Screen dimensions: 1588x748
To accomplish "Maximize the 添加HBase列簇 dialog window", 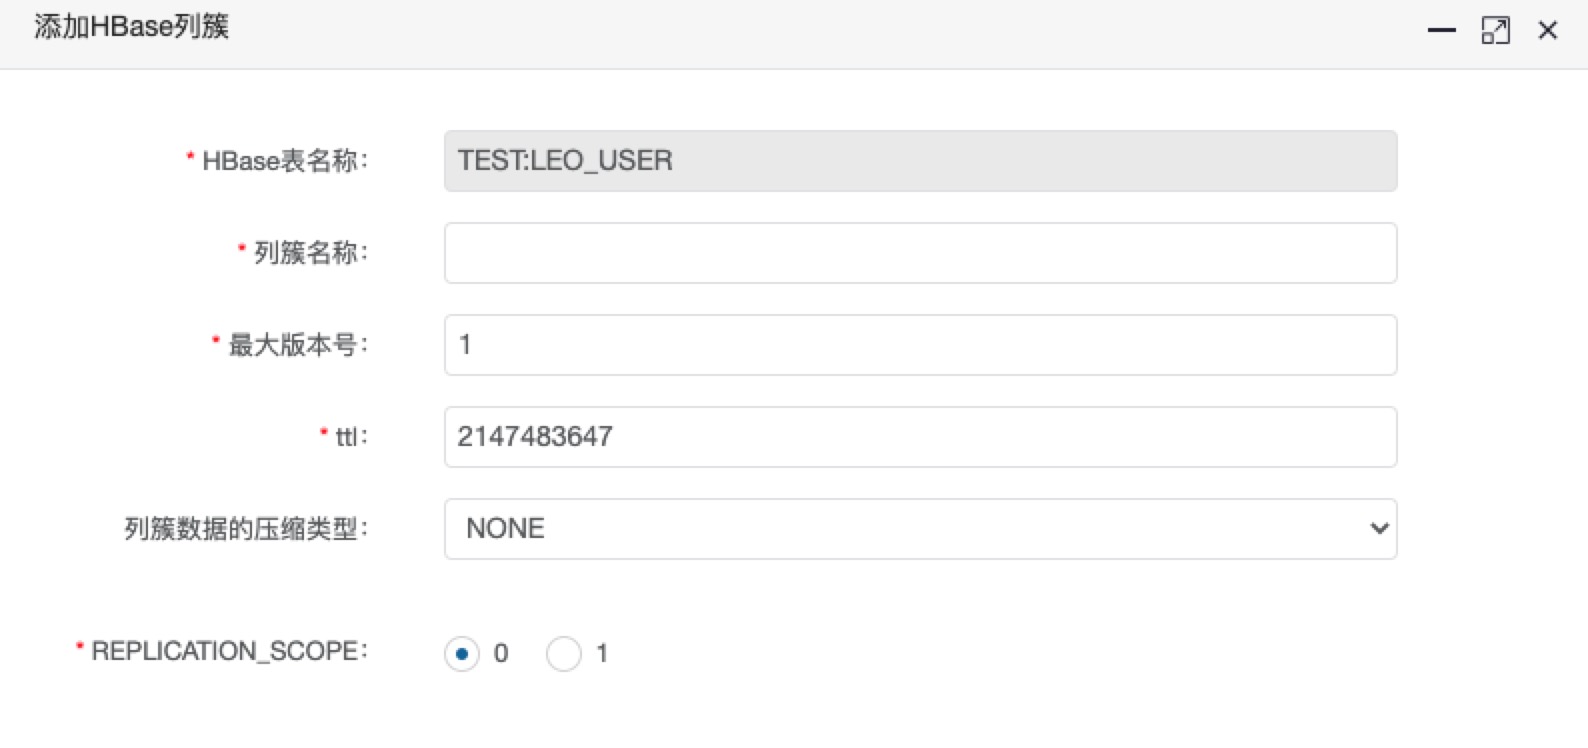I will (1495, 31).
